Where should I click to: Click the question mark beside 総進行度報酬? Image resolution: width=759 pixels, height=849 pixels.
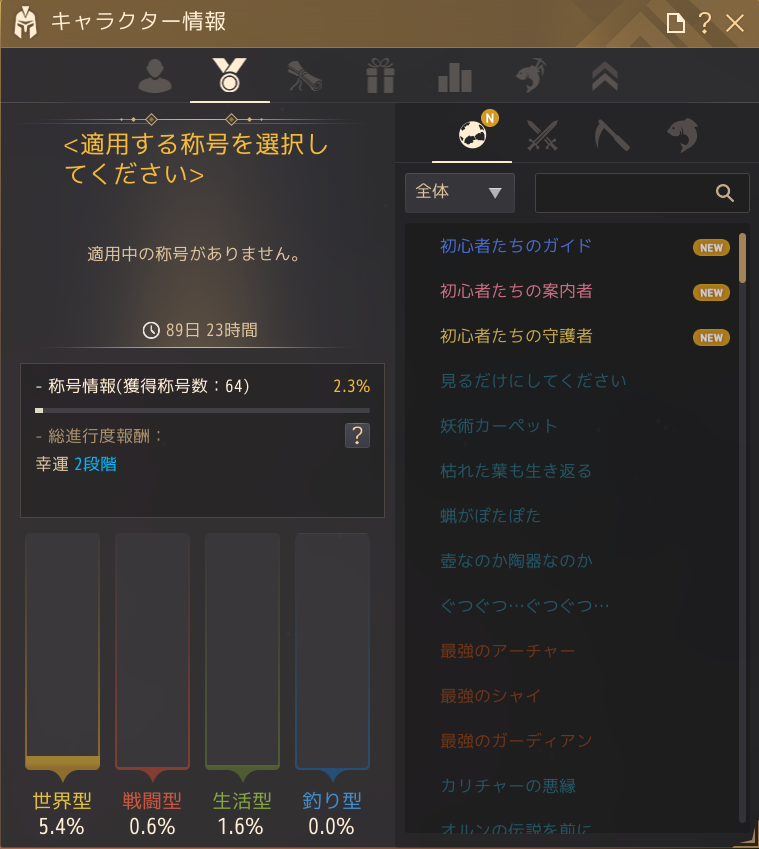tap(357, 435)
